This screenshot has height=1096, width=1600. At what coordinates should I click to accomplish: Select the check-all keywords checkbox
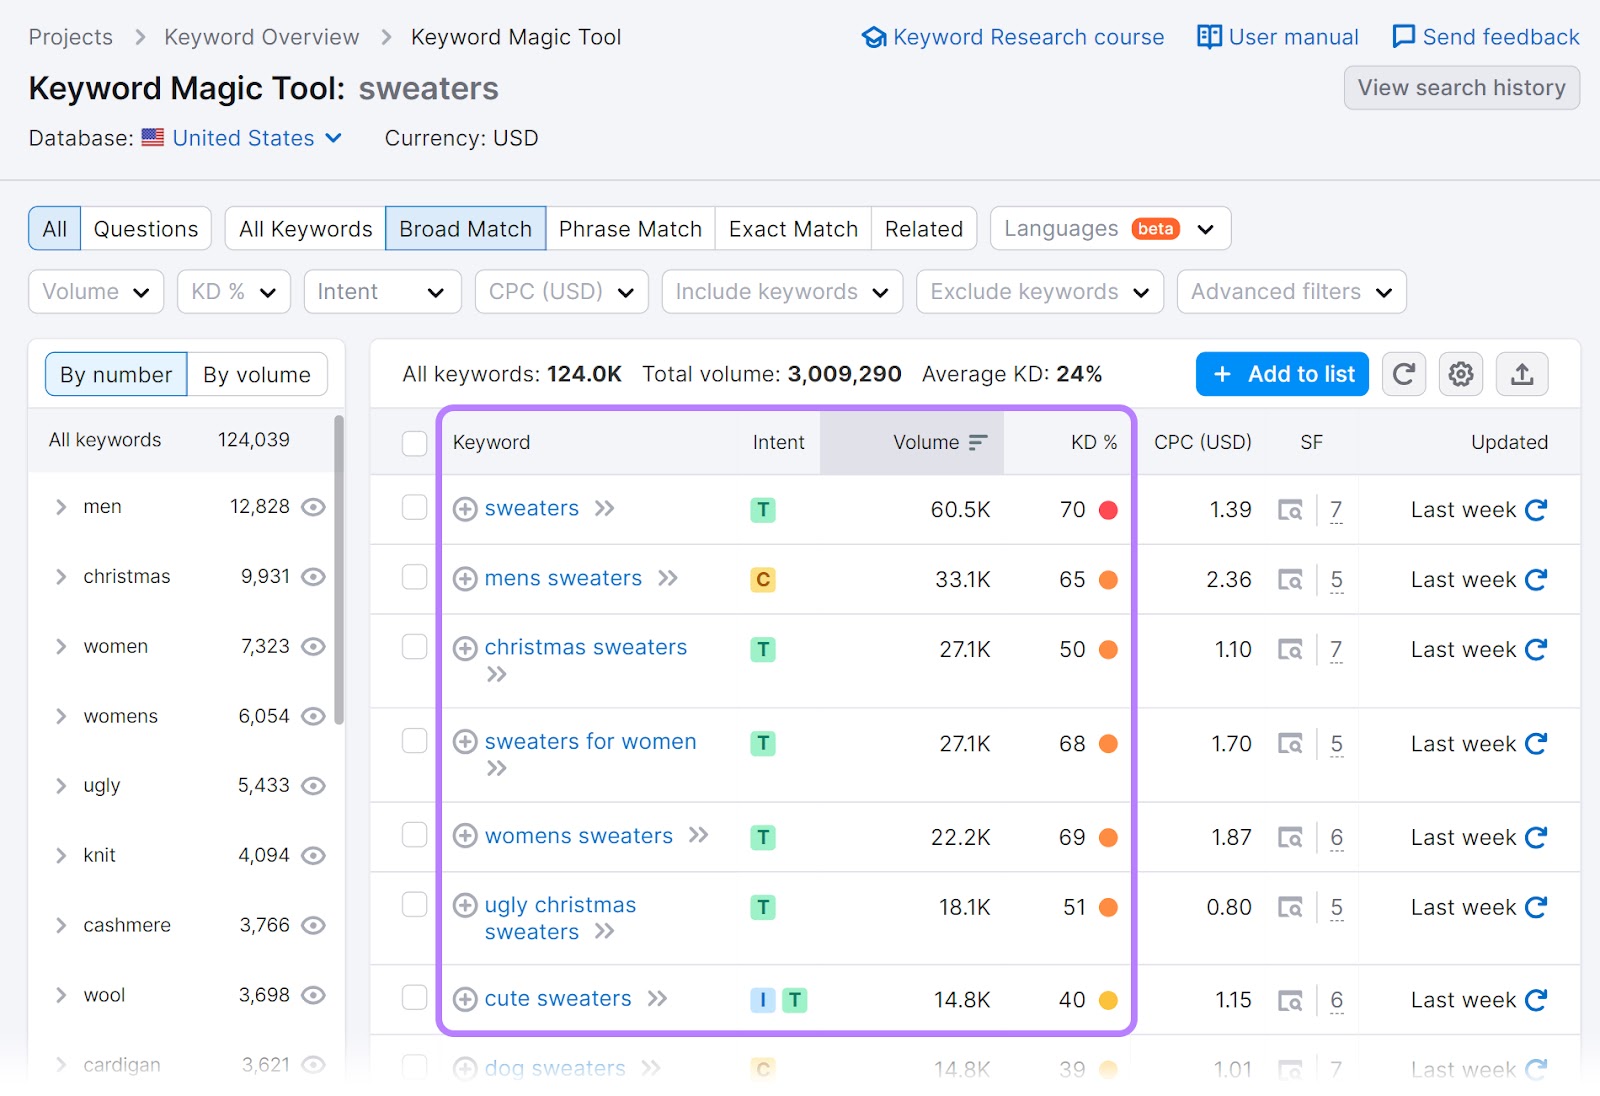point(414,443)
